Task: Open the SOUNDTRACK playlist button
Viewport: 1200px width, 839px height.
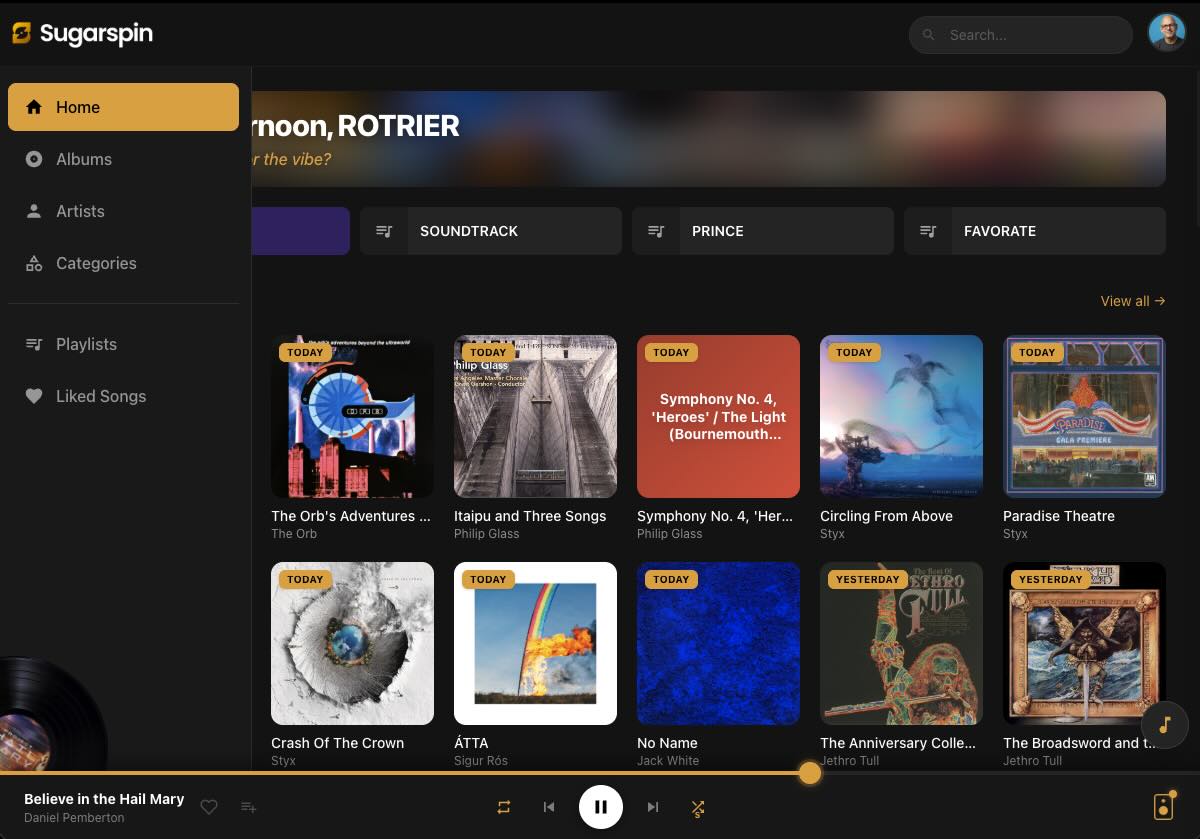Action: coord(491,231)
